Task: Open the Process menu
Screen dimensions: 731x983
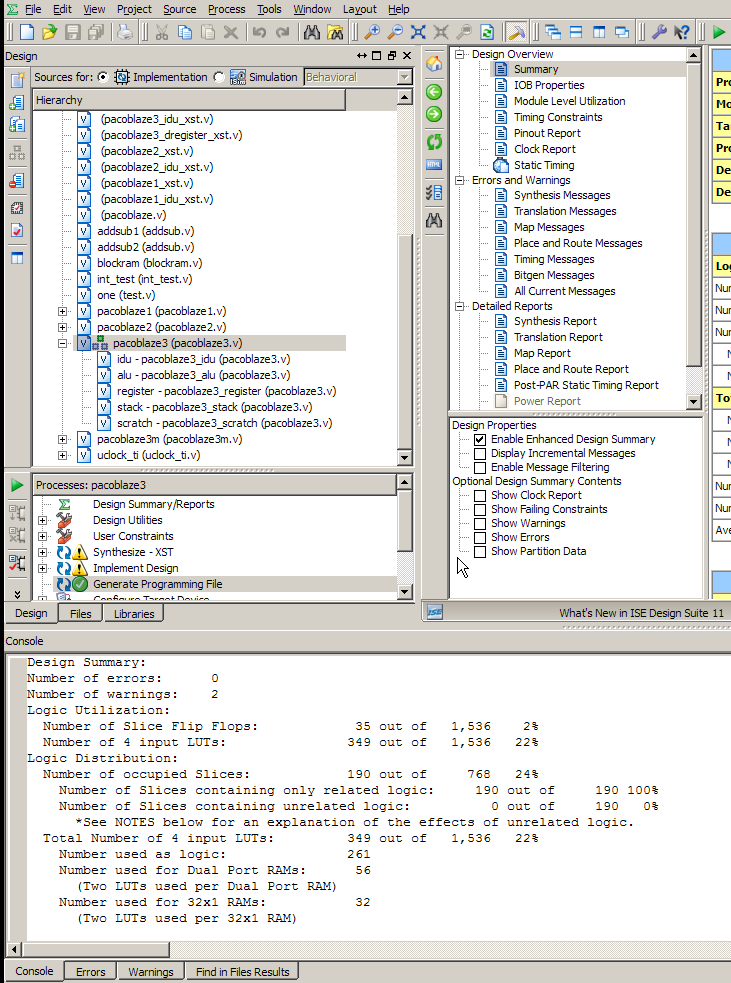Action: click(x=226, y=9)
